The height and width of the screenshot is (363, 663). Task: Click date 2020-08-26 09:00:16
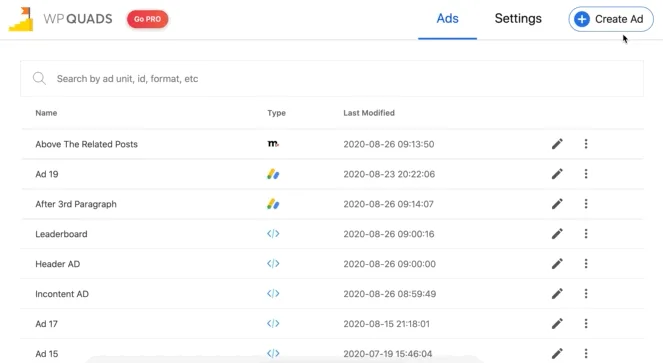[389, 234]
